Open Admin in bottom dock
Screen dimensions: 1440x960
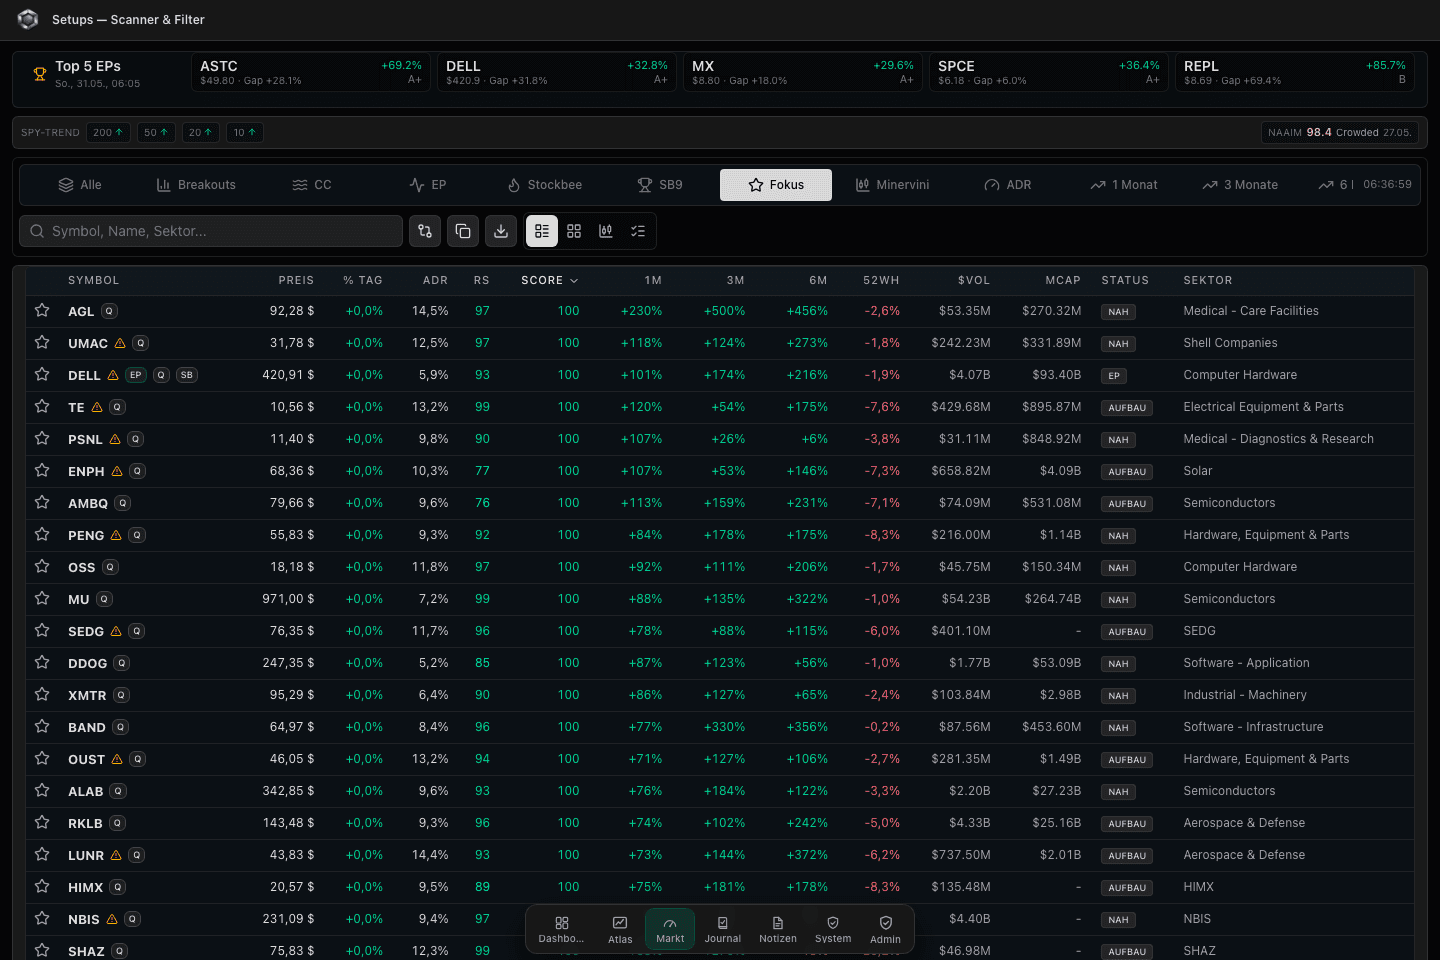[x=885, y=929]
